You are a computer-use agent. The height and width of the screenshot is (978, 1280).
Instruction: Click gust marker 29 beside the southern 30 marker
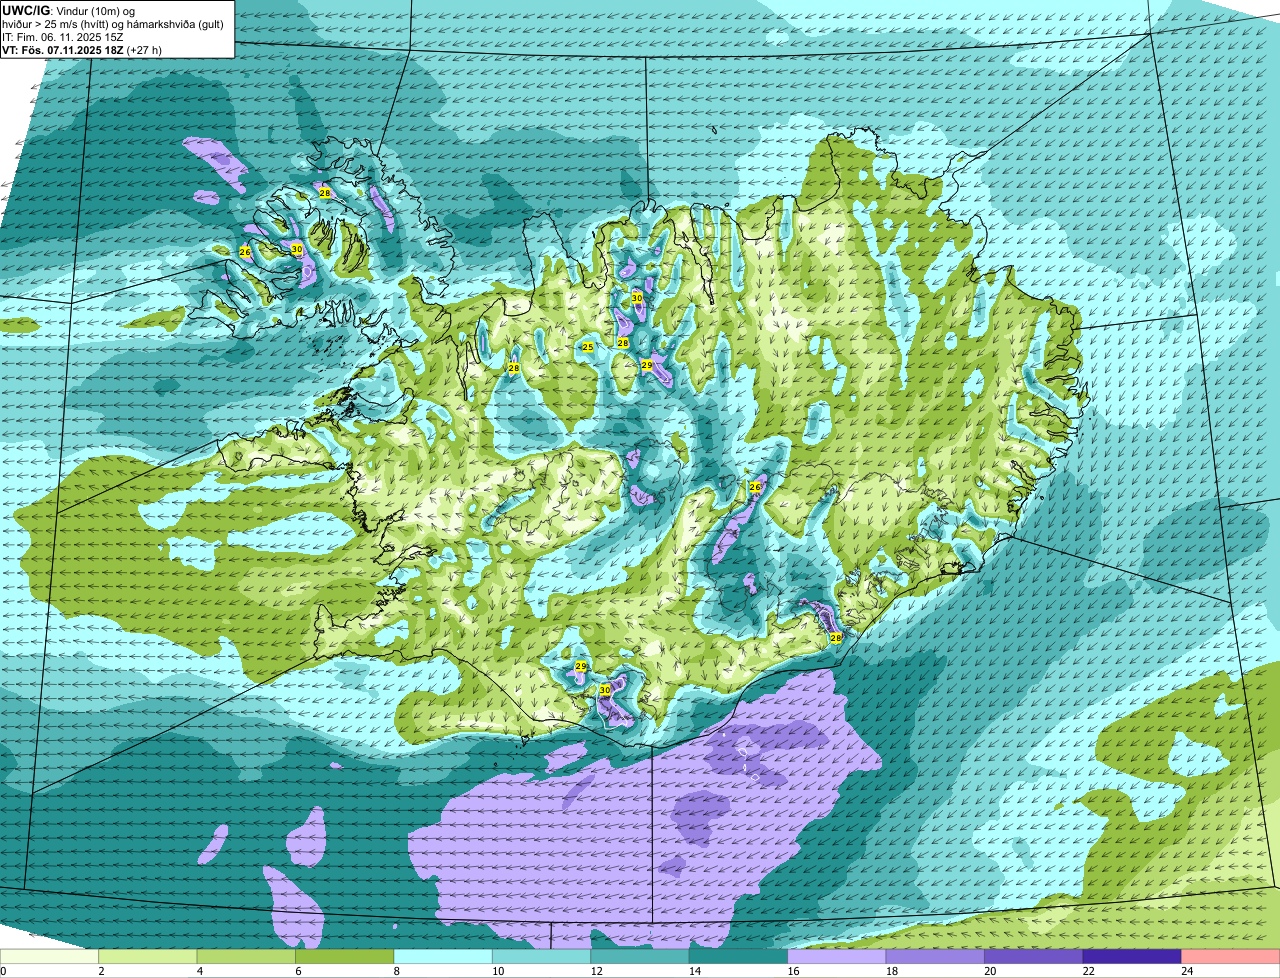pyautogui.click(x=581, y=666)
